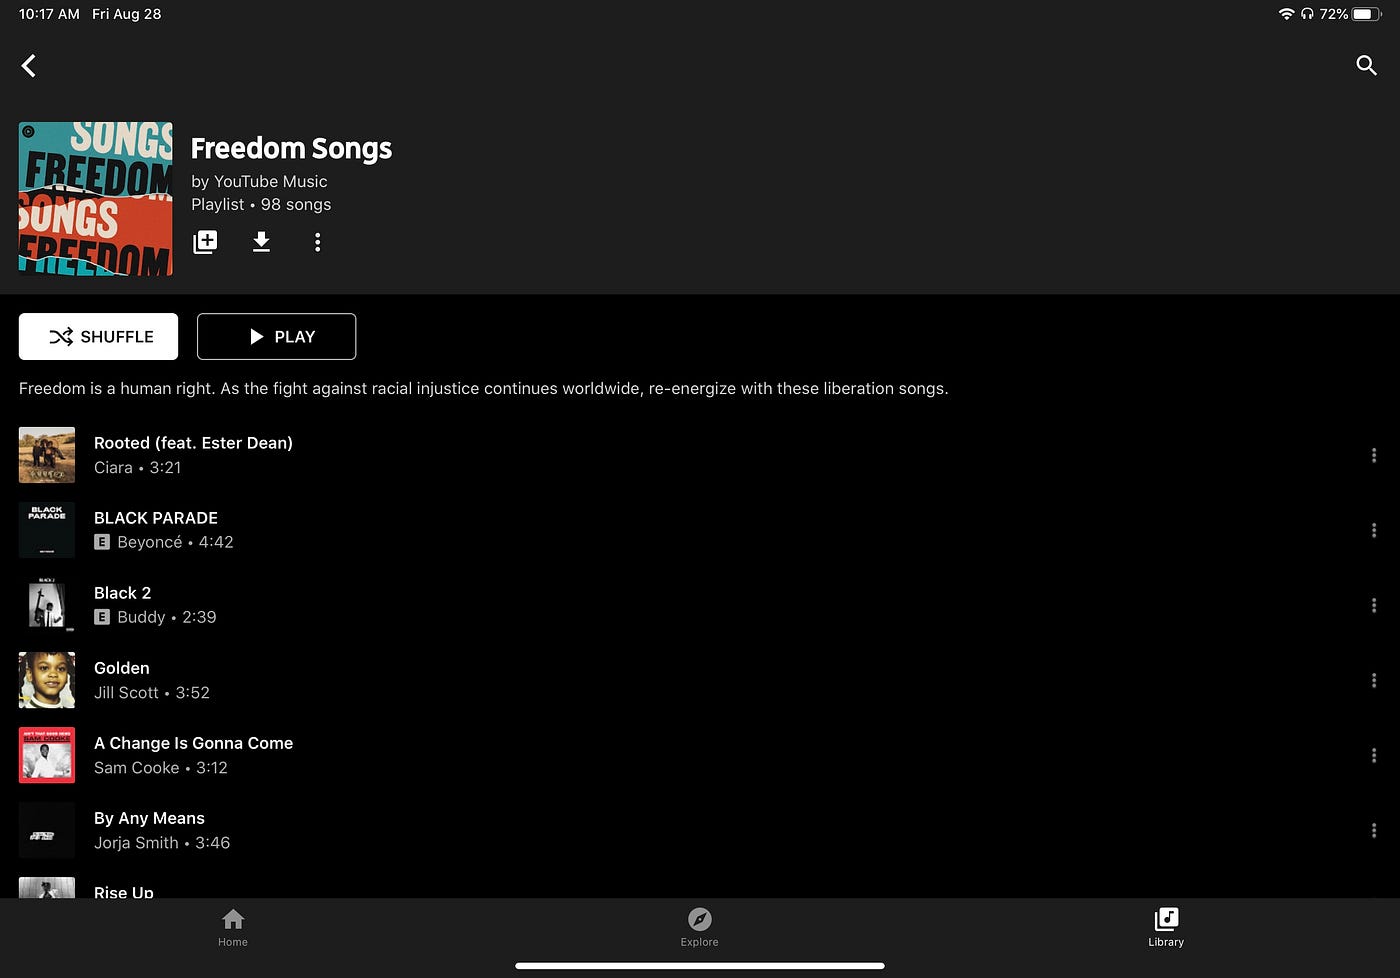Play the song BLACK PARADE
This screenshot has width=1400, height=978.
[x=156, y=518]
